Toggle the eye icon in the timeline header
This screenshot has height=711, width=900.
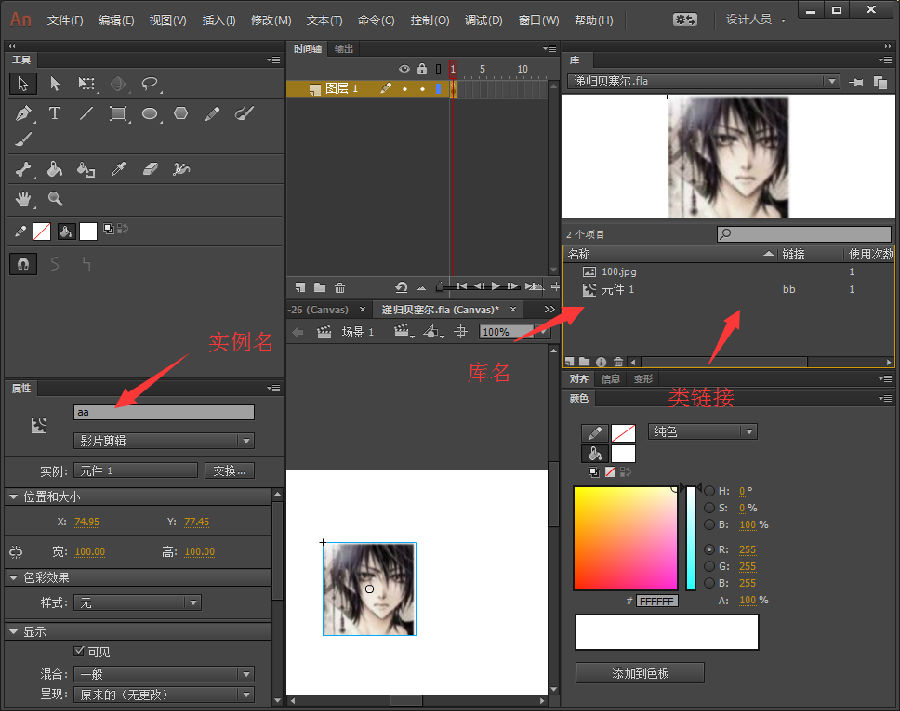(x=405, y=69)
